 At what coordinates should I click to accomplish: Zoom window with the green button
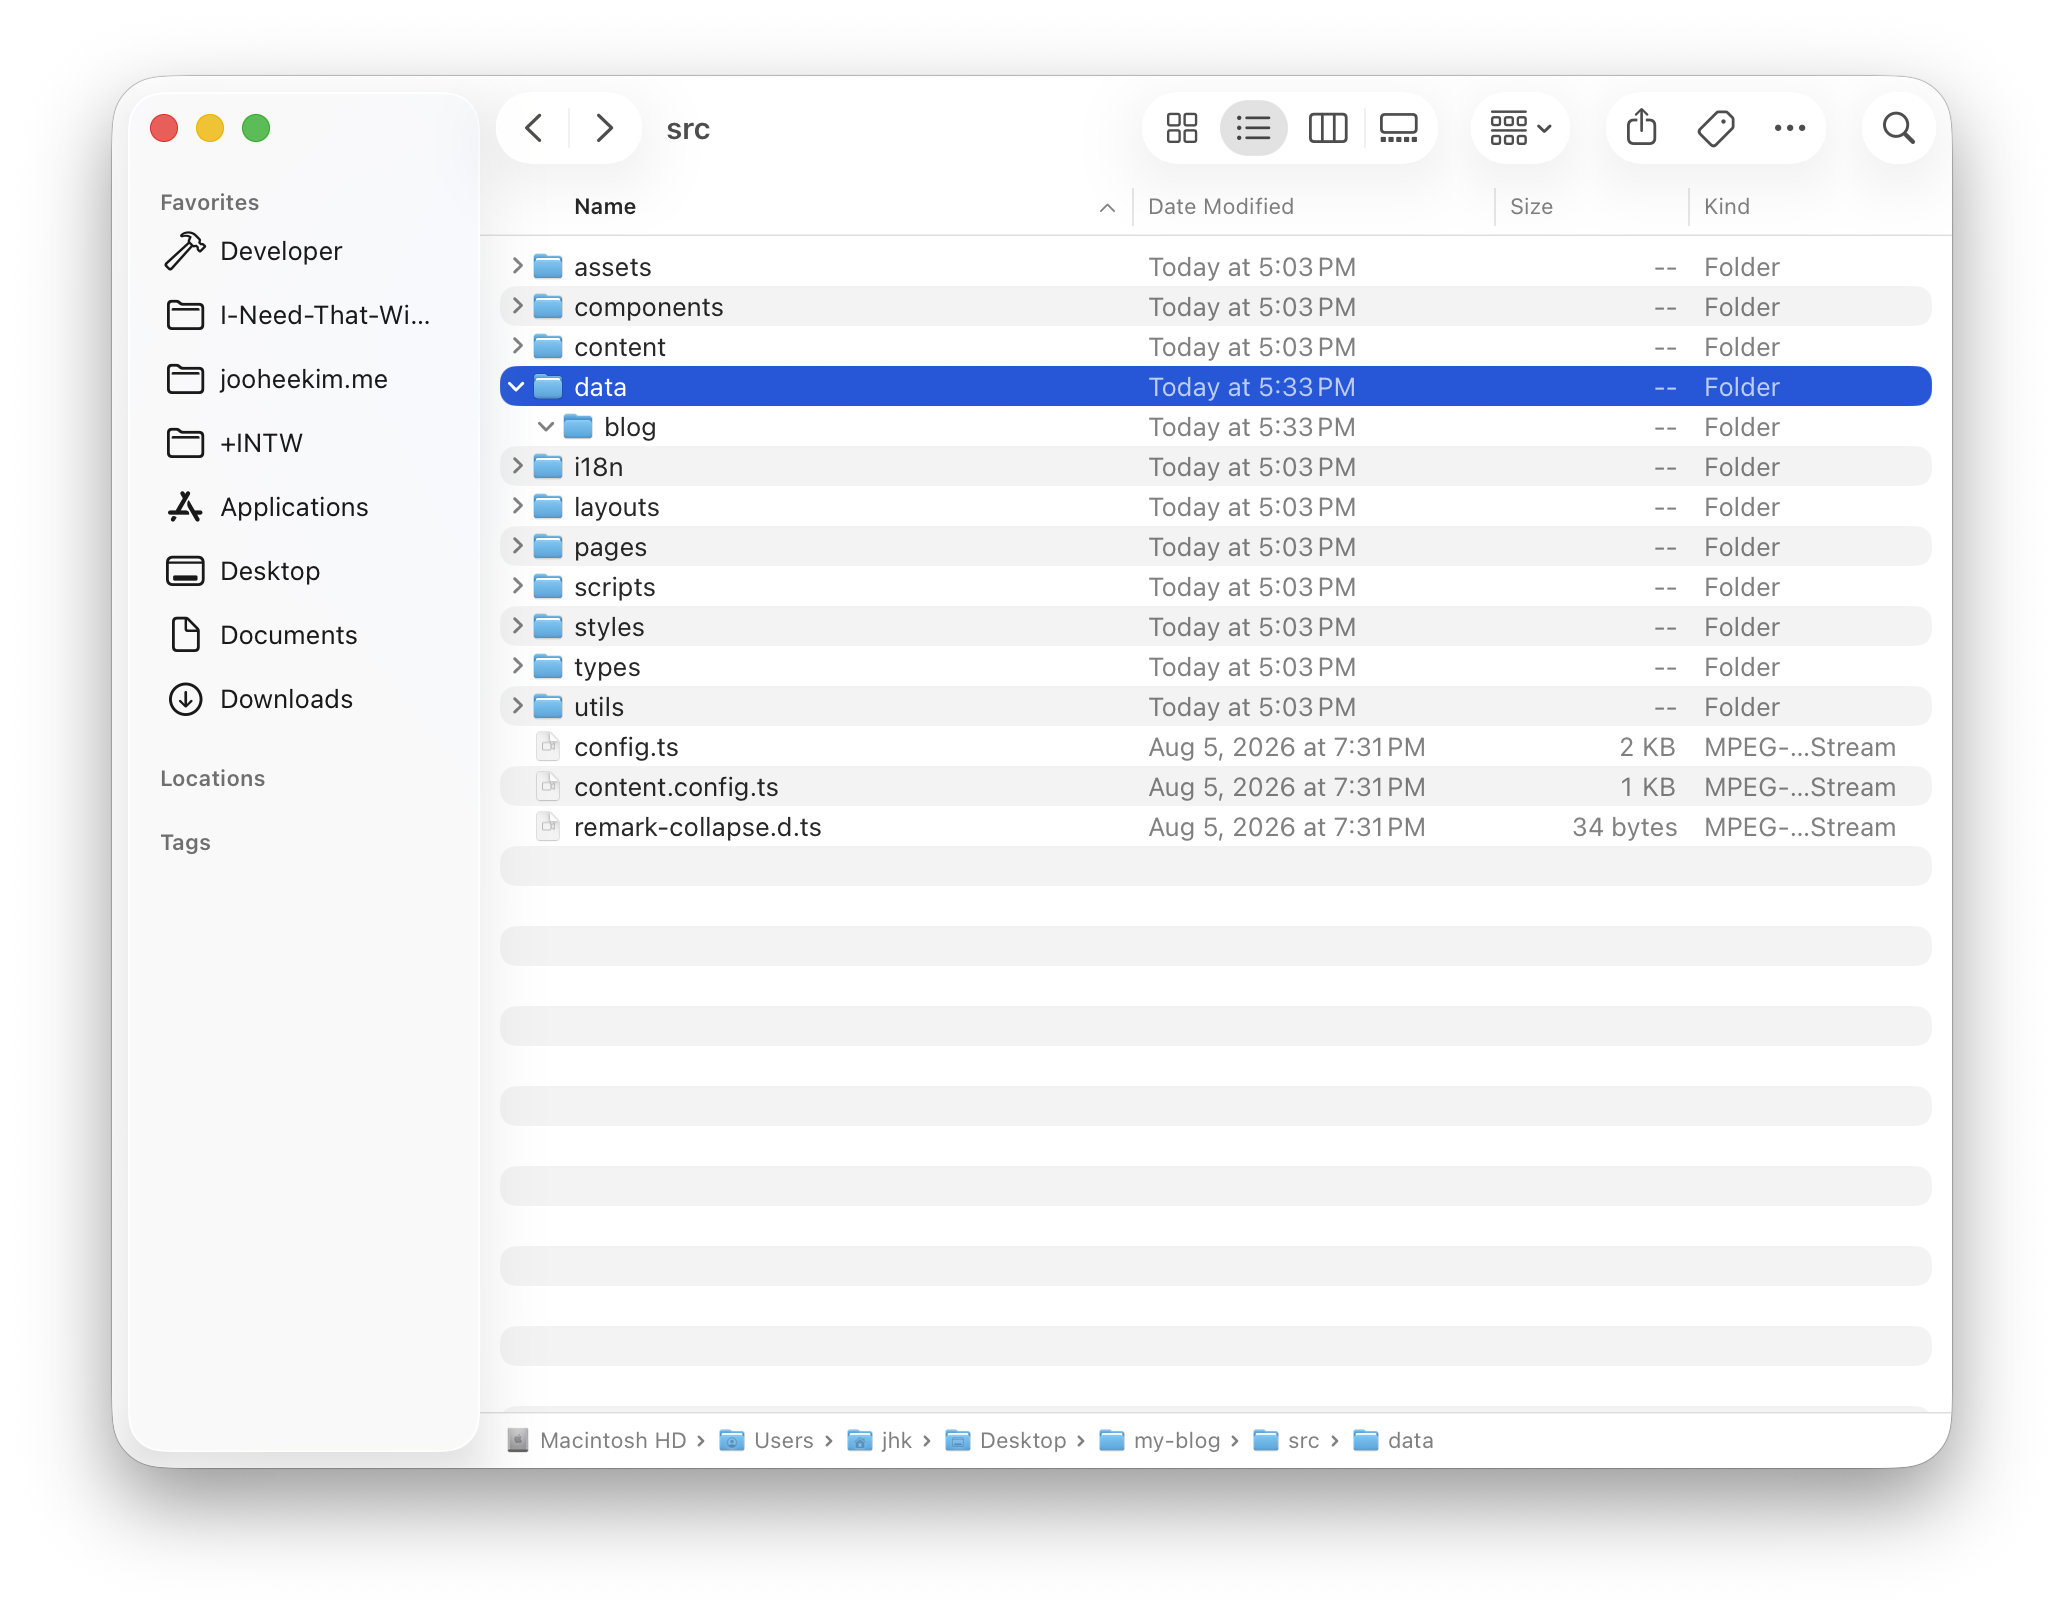coord(256,128)
